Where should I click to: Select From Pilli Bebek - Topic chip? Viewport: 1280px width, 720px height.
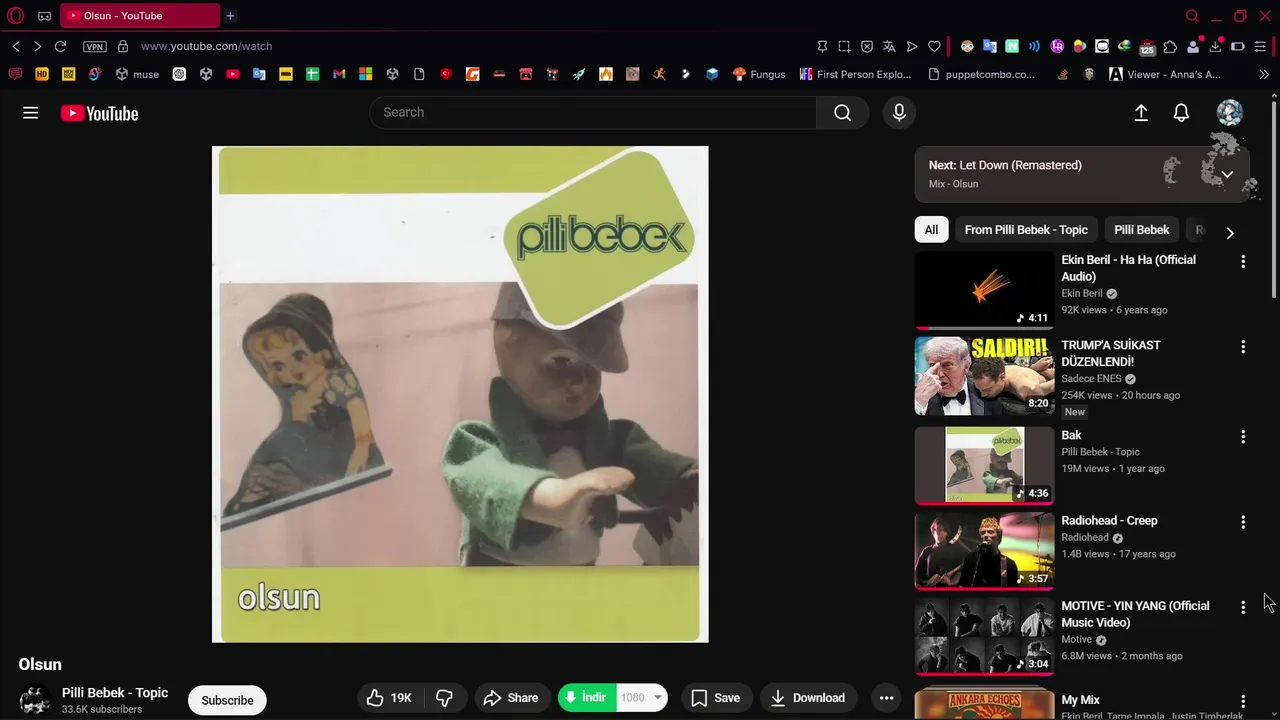pos(1026,230)
